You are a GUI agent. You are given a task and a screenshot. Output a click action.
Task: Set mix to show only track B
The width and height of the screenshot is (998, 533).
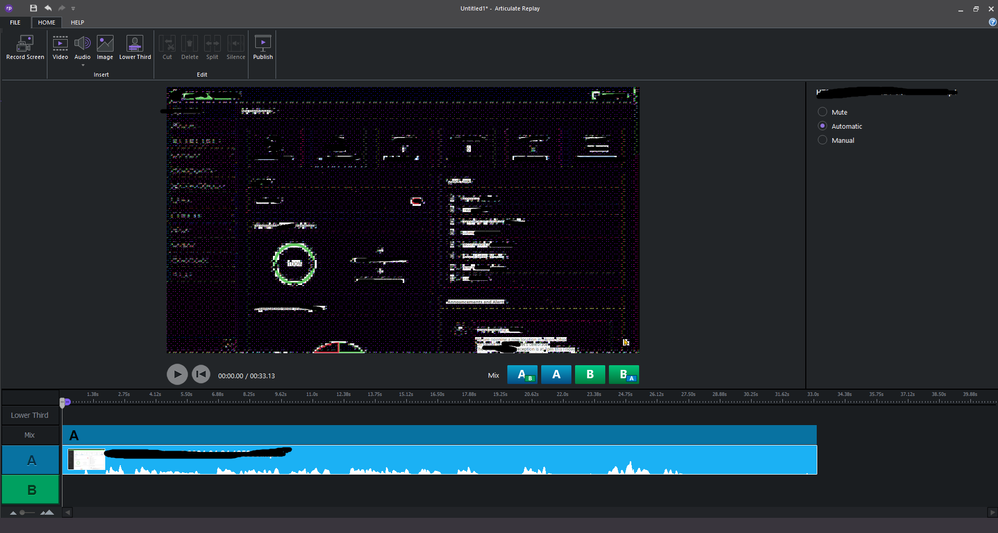[x=590, y=375]
